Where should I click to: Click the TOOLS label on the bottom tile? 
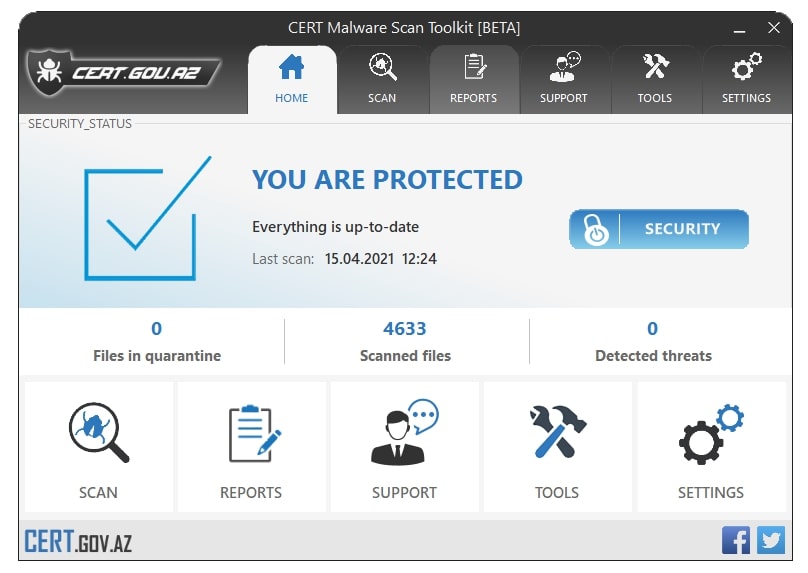point(557,493)
